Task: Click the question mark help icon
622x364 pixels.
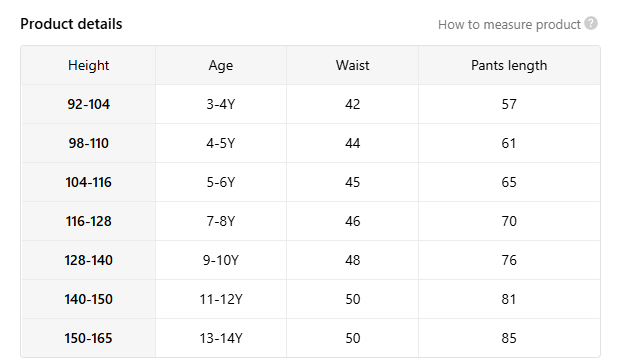Action: coord(591,23)
